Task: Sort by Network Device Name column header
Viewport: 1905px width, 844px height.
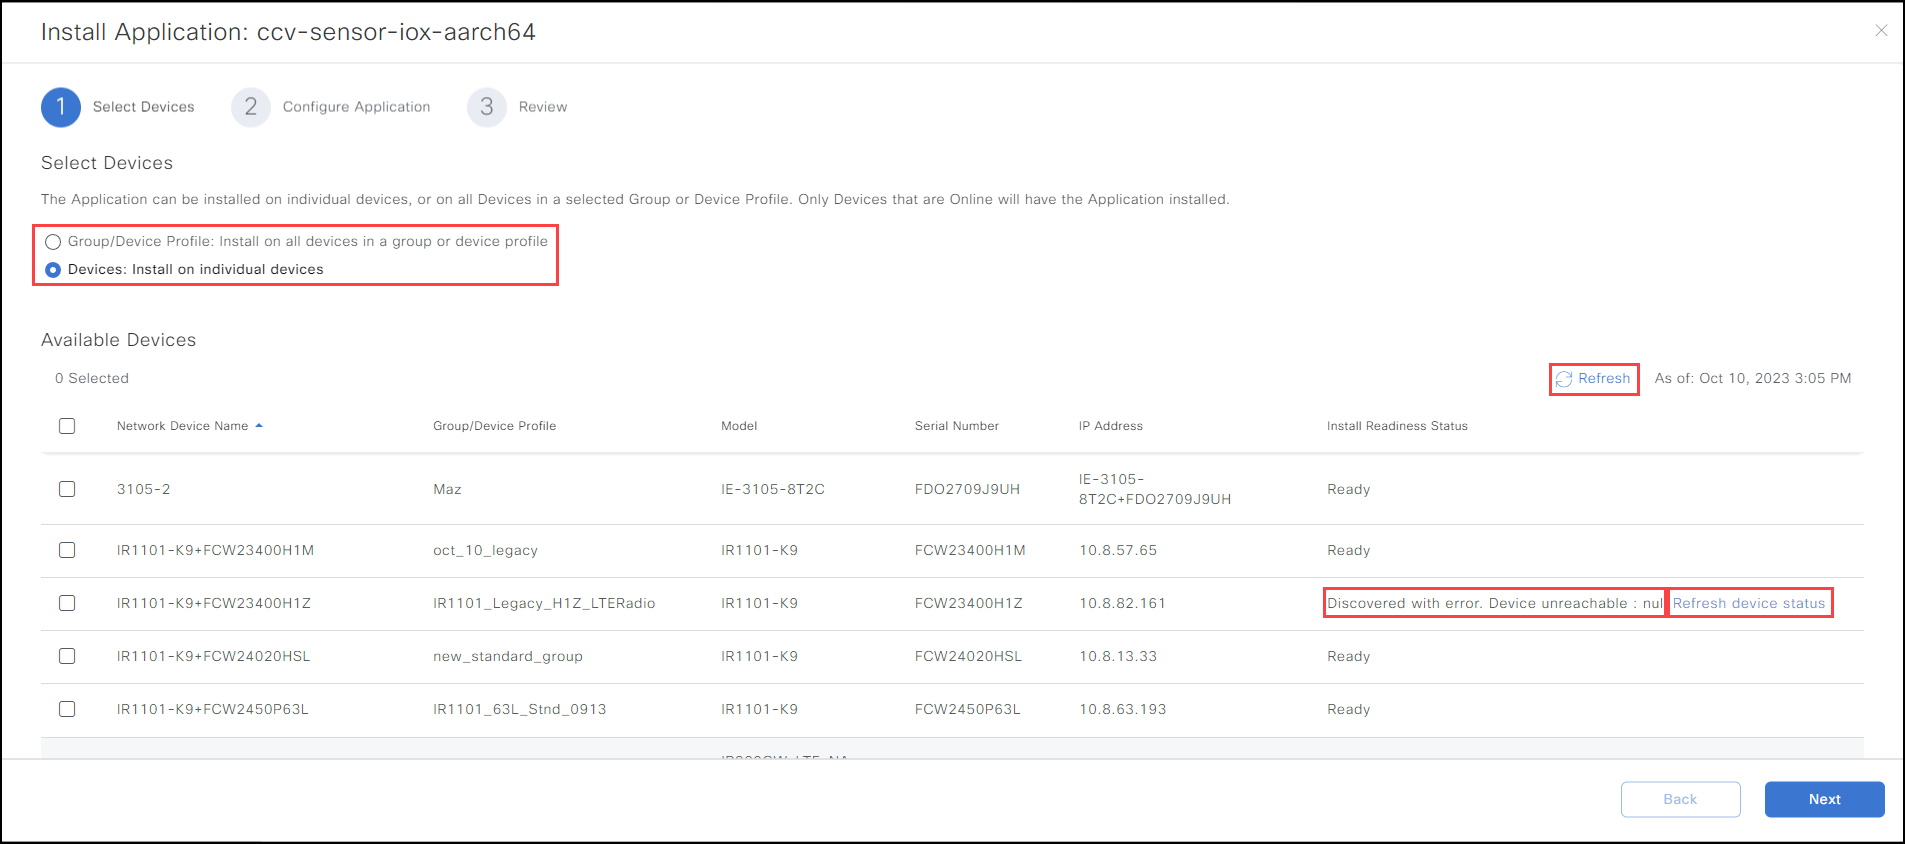Action: click(x=182, y=426)
